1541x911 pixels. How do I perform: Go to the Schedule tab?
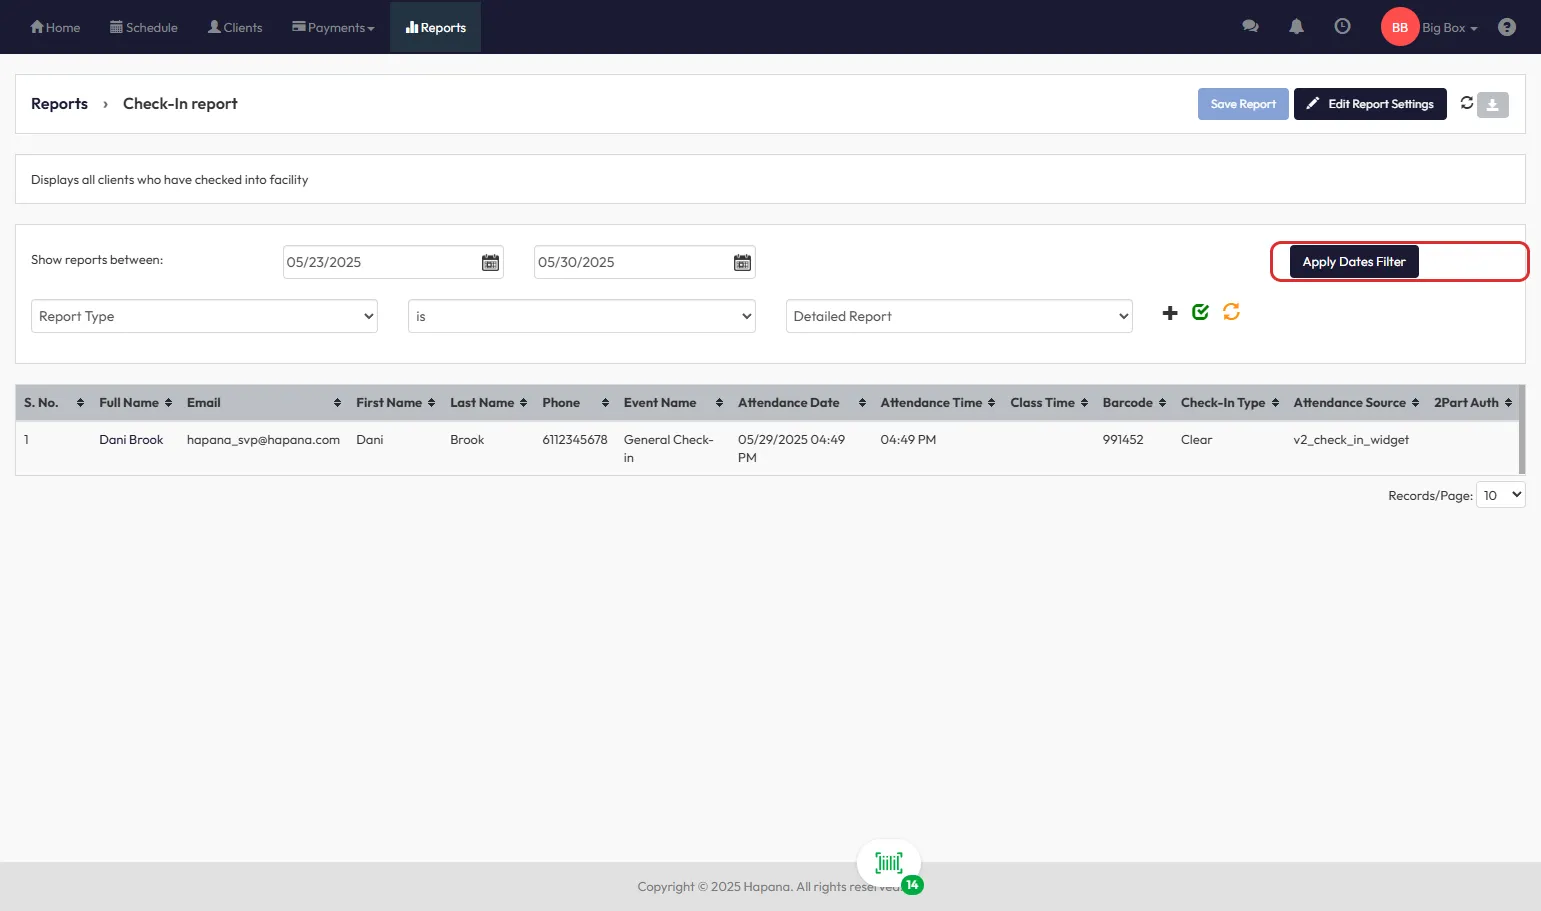(144, 27)
